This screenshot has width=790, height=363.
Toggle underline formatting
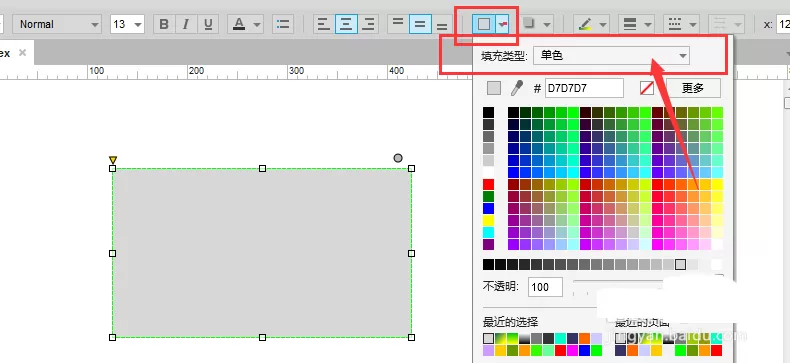click(208, 24)
